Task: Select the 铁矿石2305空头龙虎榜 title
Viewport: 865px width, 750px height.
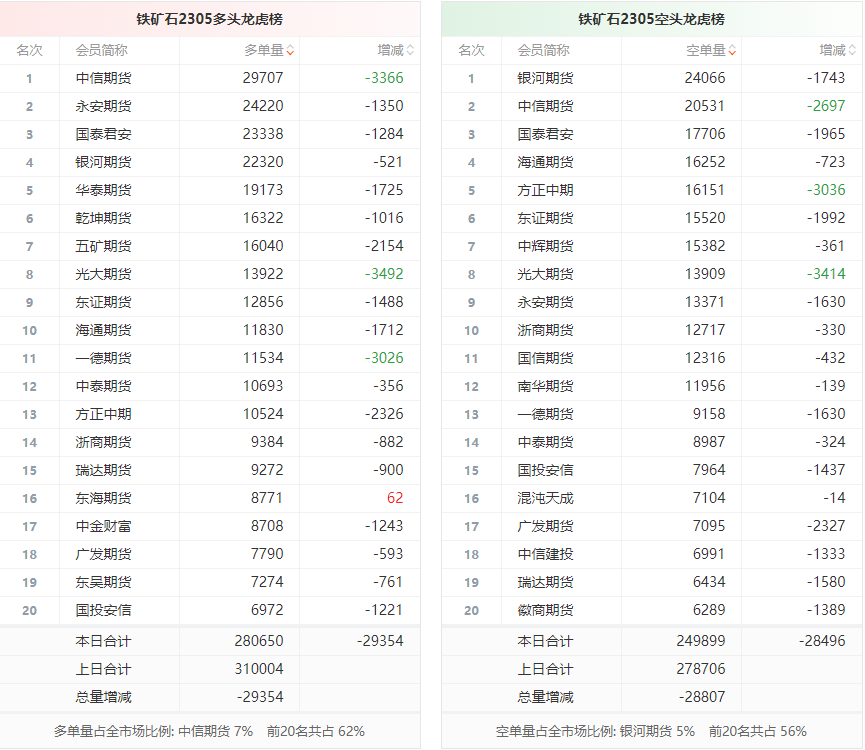Action: pos(652,19)
